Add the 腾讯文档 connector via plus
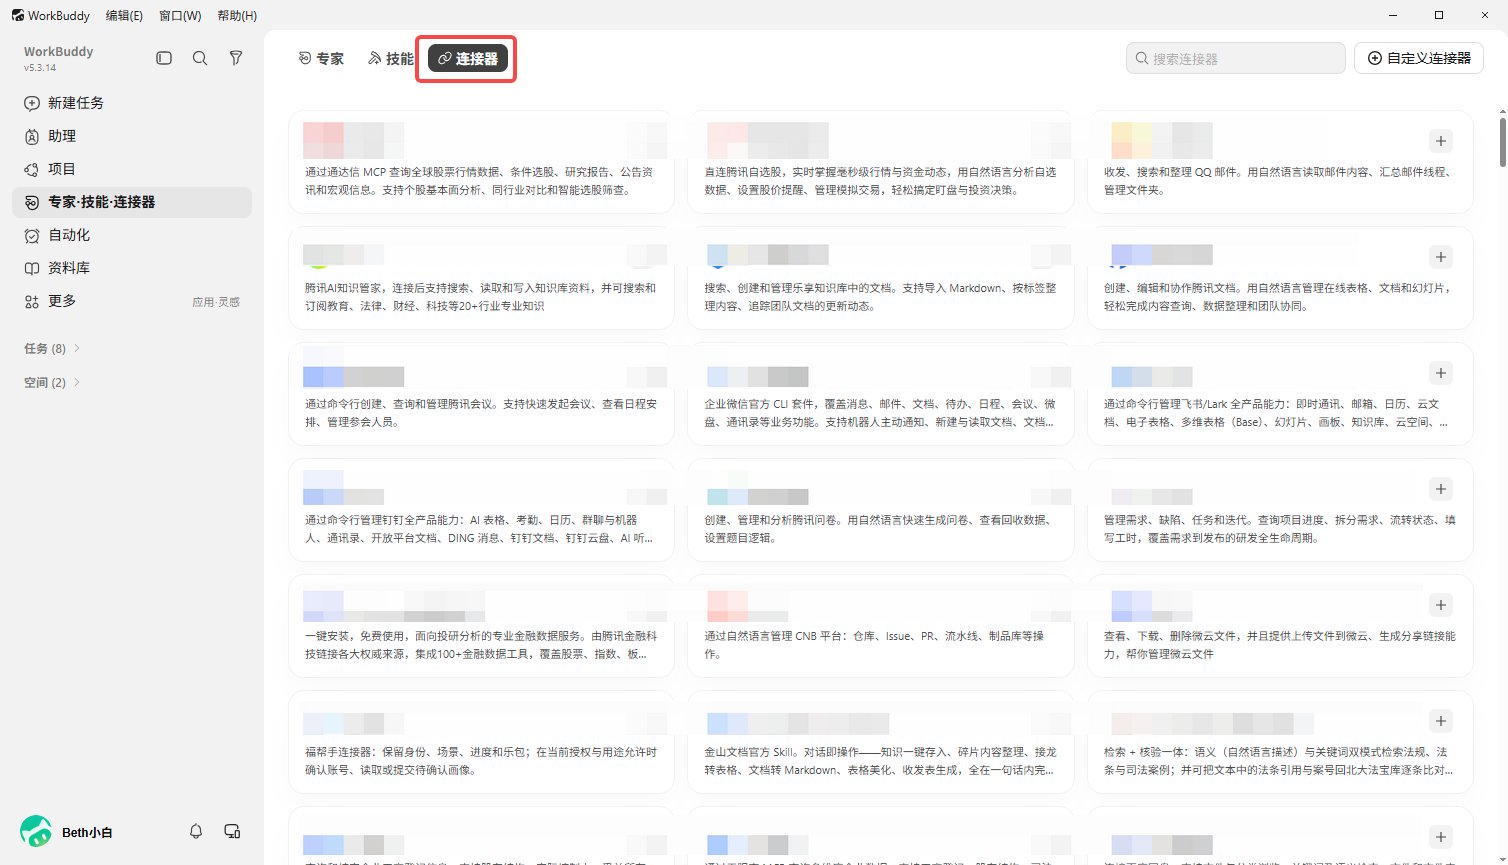The height and width of the screenshot is (865, 1508). pyautogui.click(x=1440, y=257)
